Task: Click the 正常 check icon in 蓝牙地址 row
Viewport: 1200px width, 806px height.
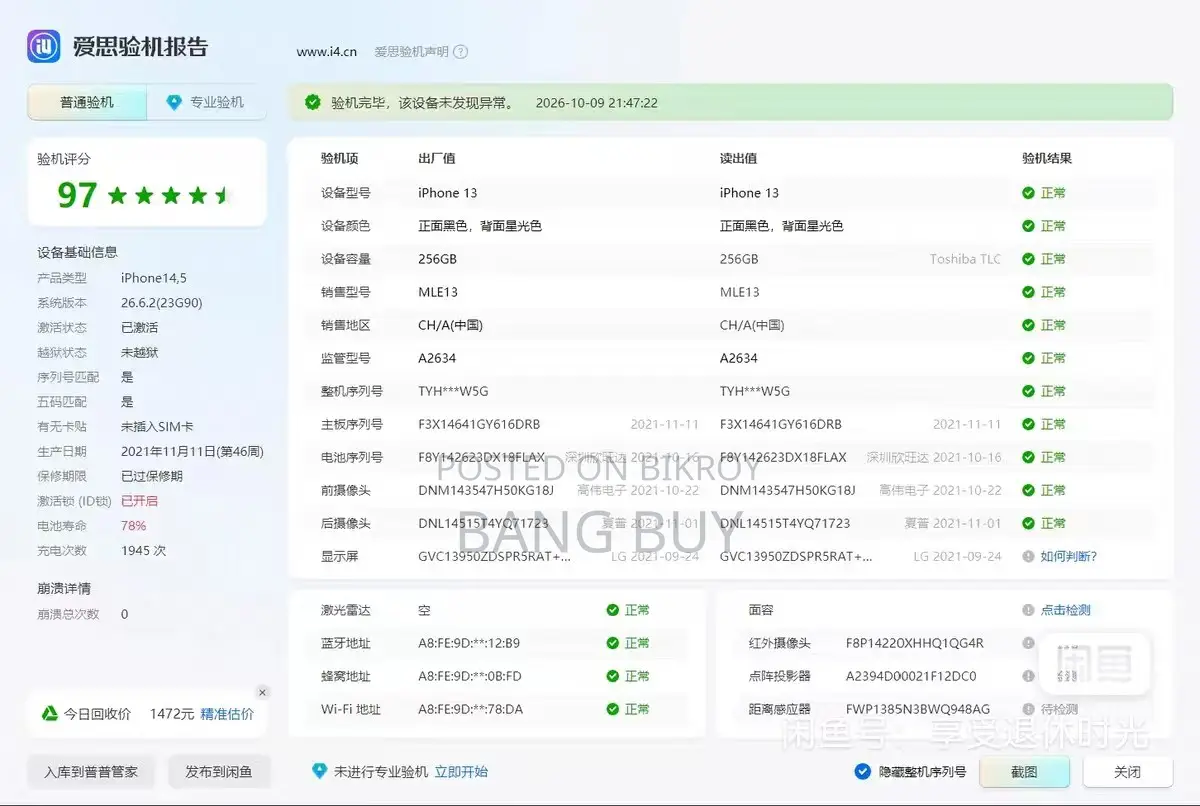Action: 612,643
